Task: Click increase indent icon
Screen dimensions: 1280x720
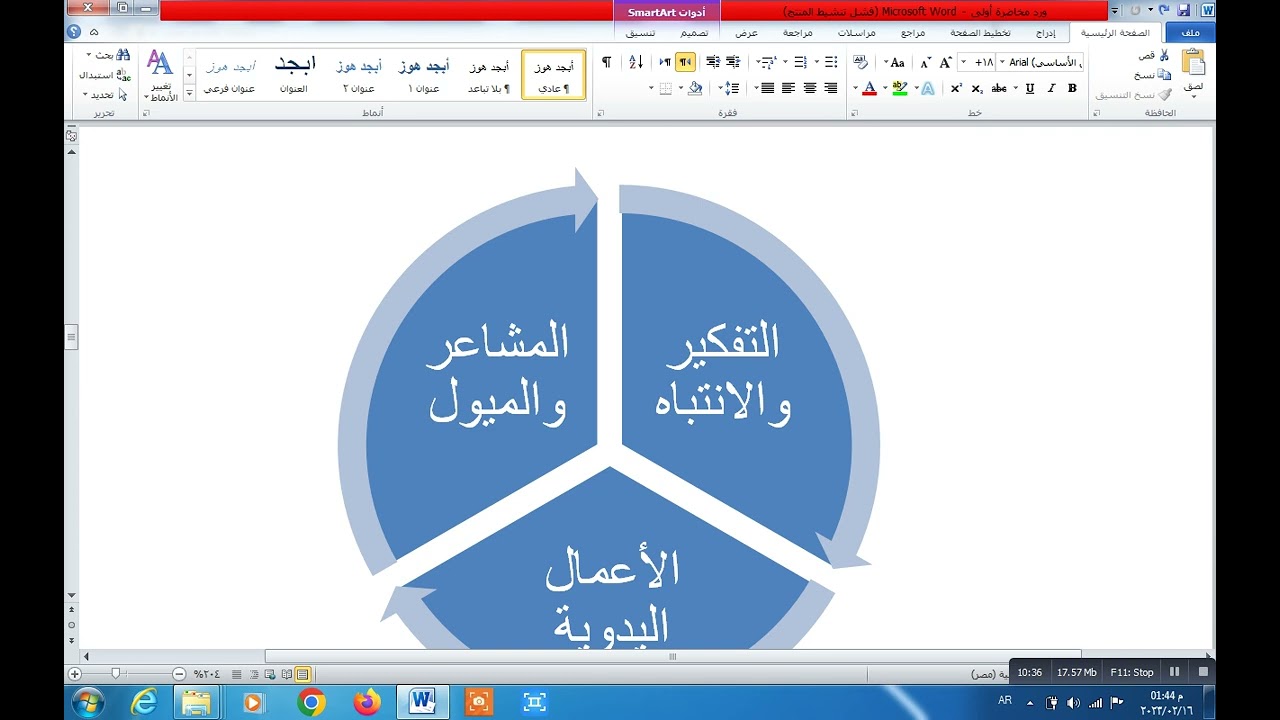Action: tap(712, 62)
